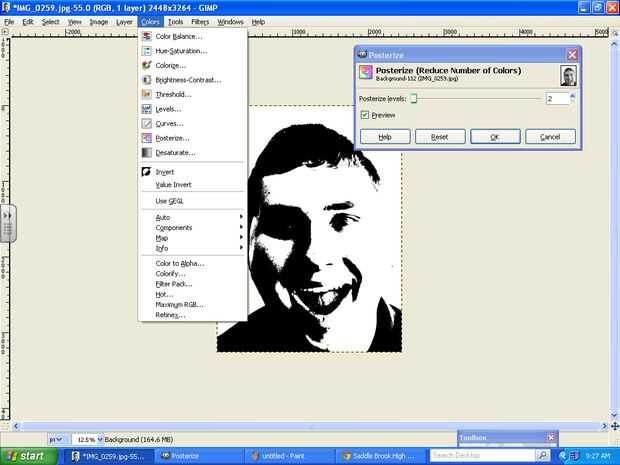This screenshot has height=465, width=620.
Task: Click the Help button in Posterize dialog
Action: click(x=385, y=136)
